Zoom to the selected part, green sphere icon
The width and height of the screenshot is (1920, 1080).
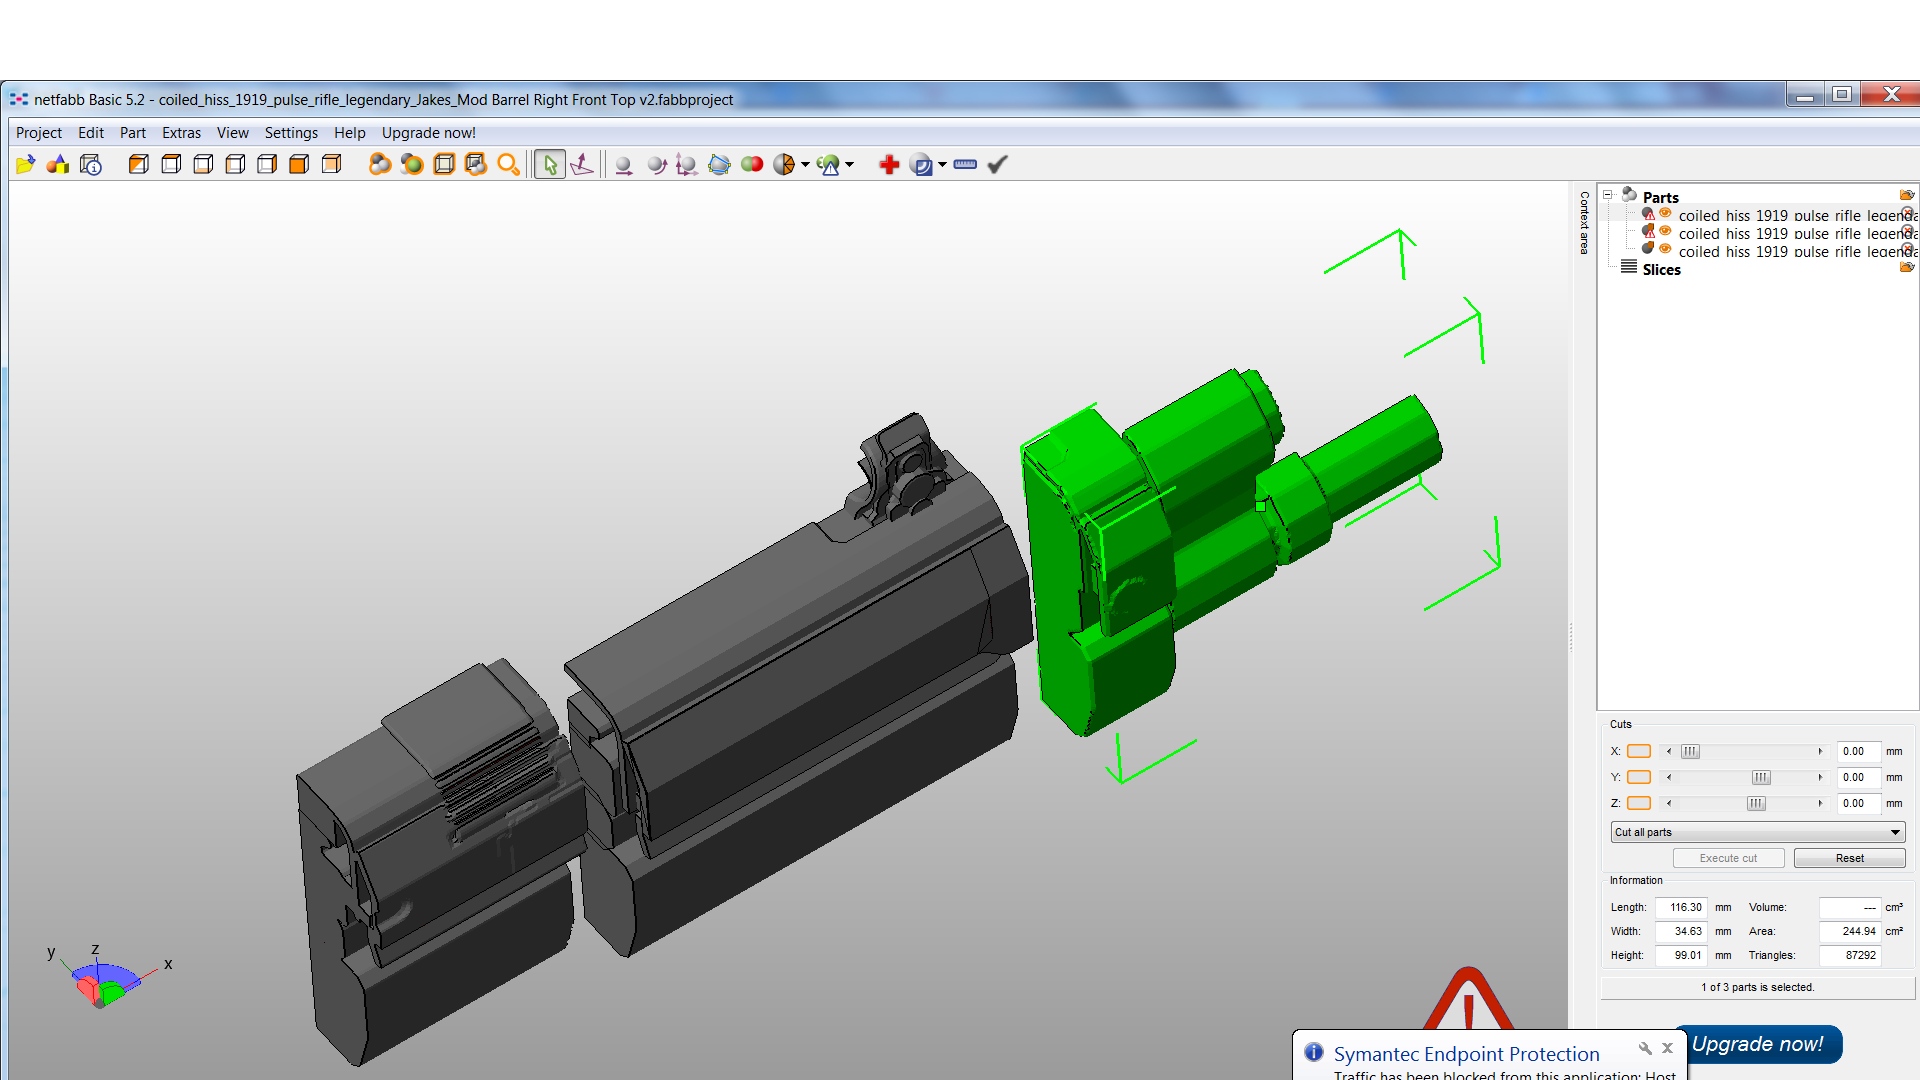(412, 165)
